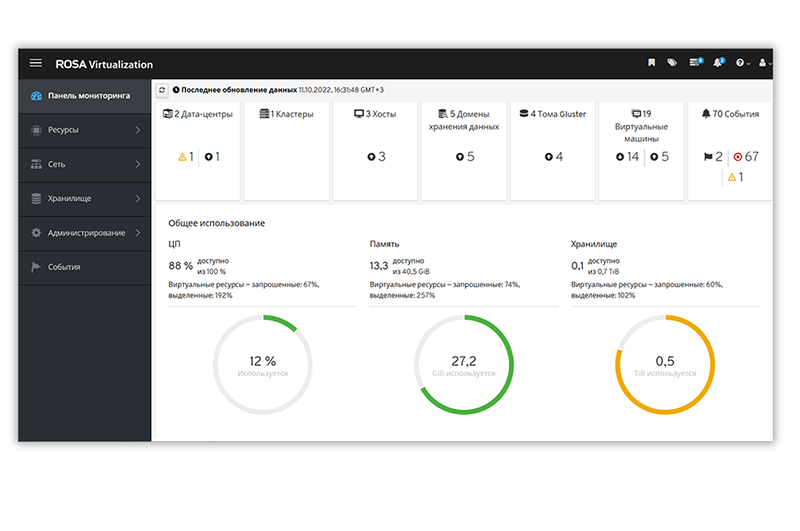Click the error count 67 in События card
800x531 pixels.
click(745, 157)
